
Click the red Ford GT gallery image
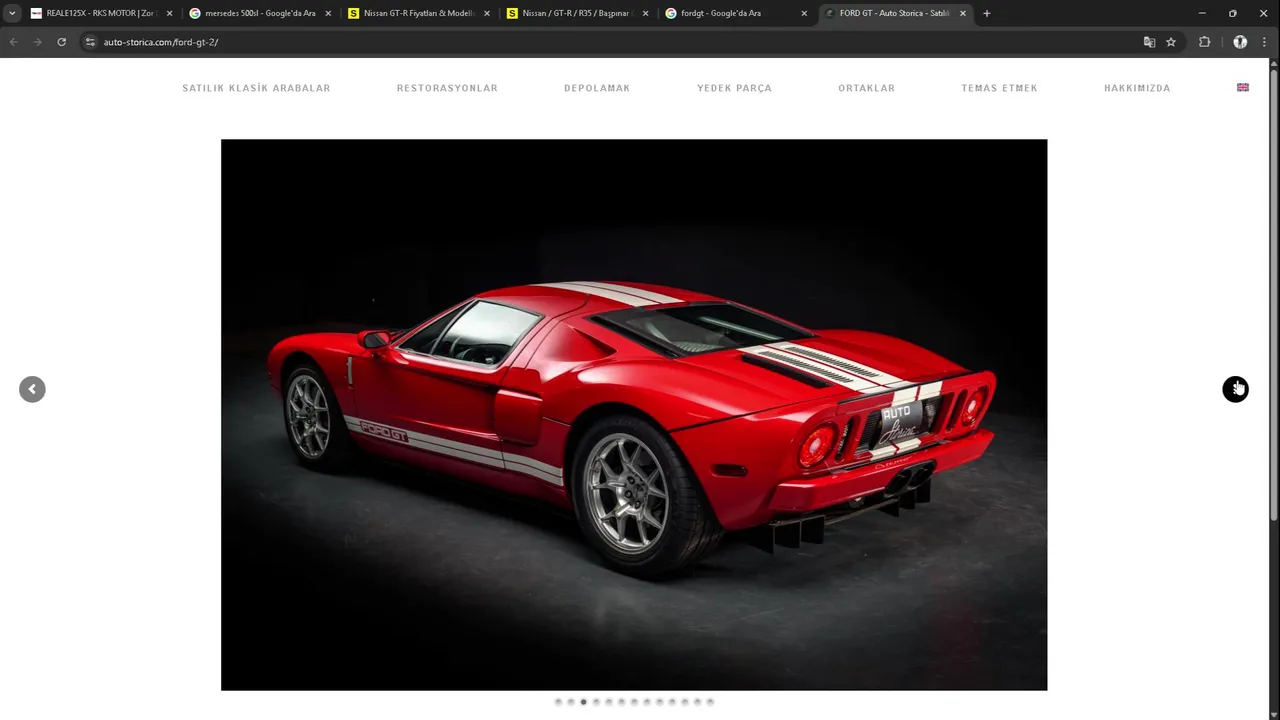(x=634, y=414)
